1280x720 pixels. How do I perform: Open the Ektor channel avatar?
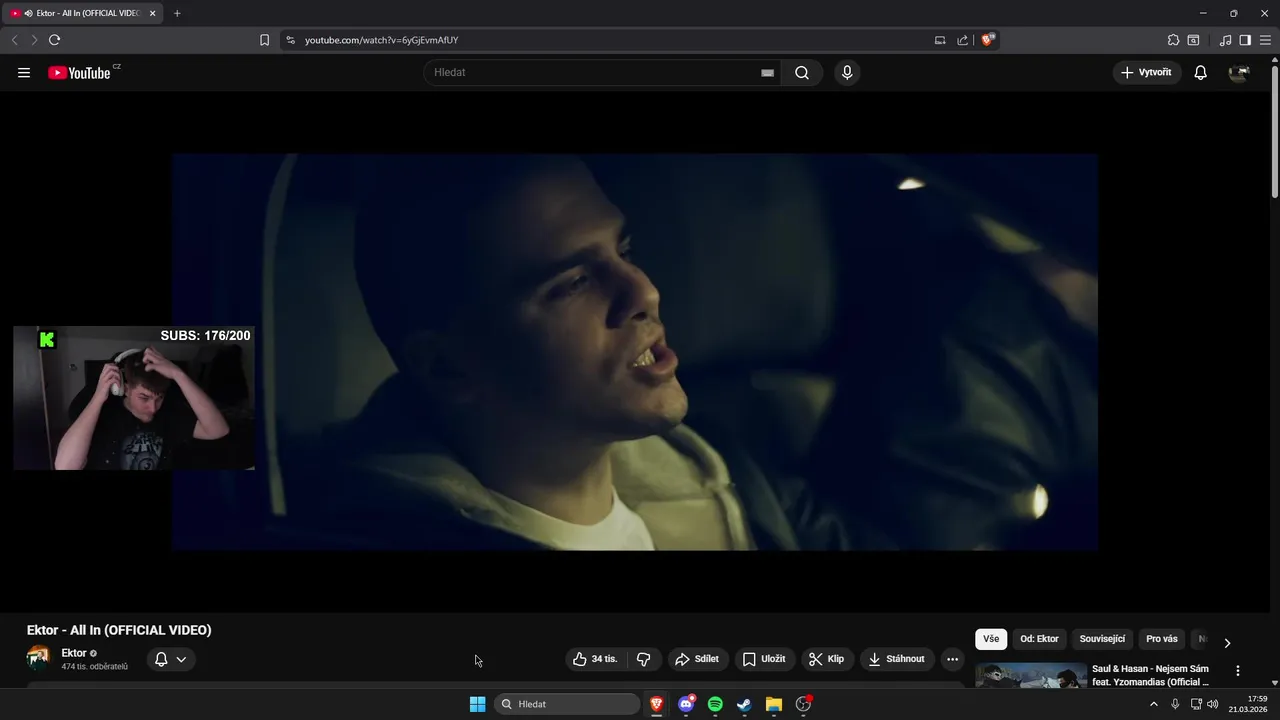[38, 658]
